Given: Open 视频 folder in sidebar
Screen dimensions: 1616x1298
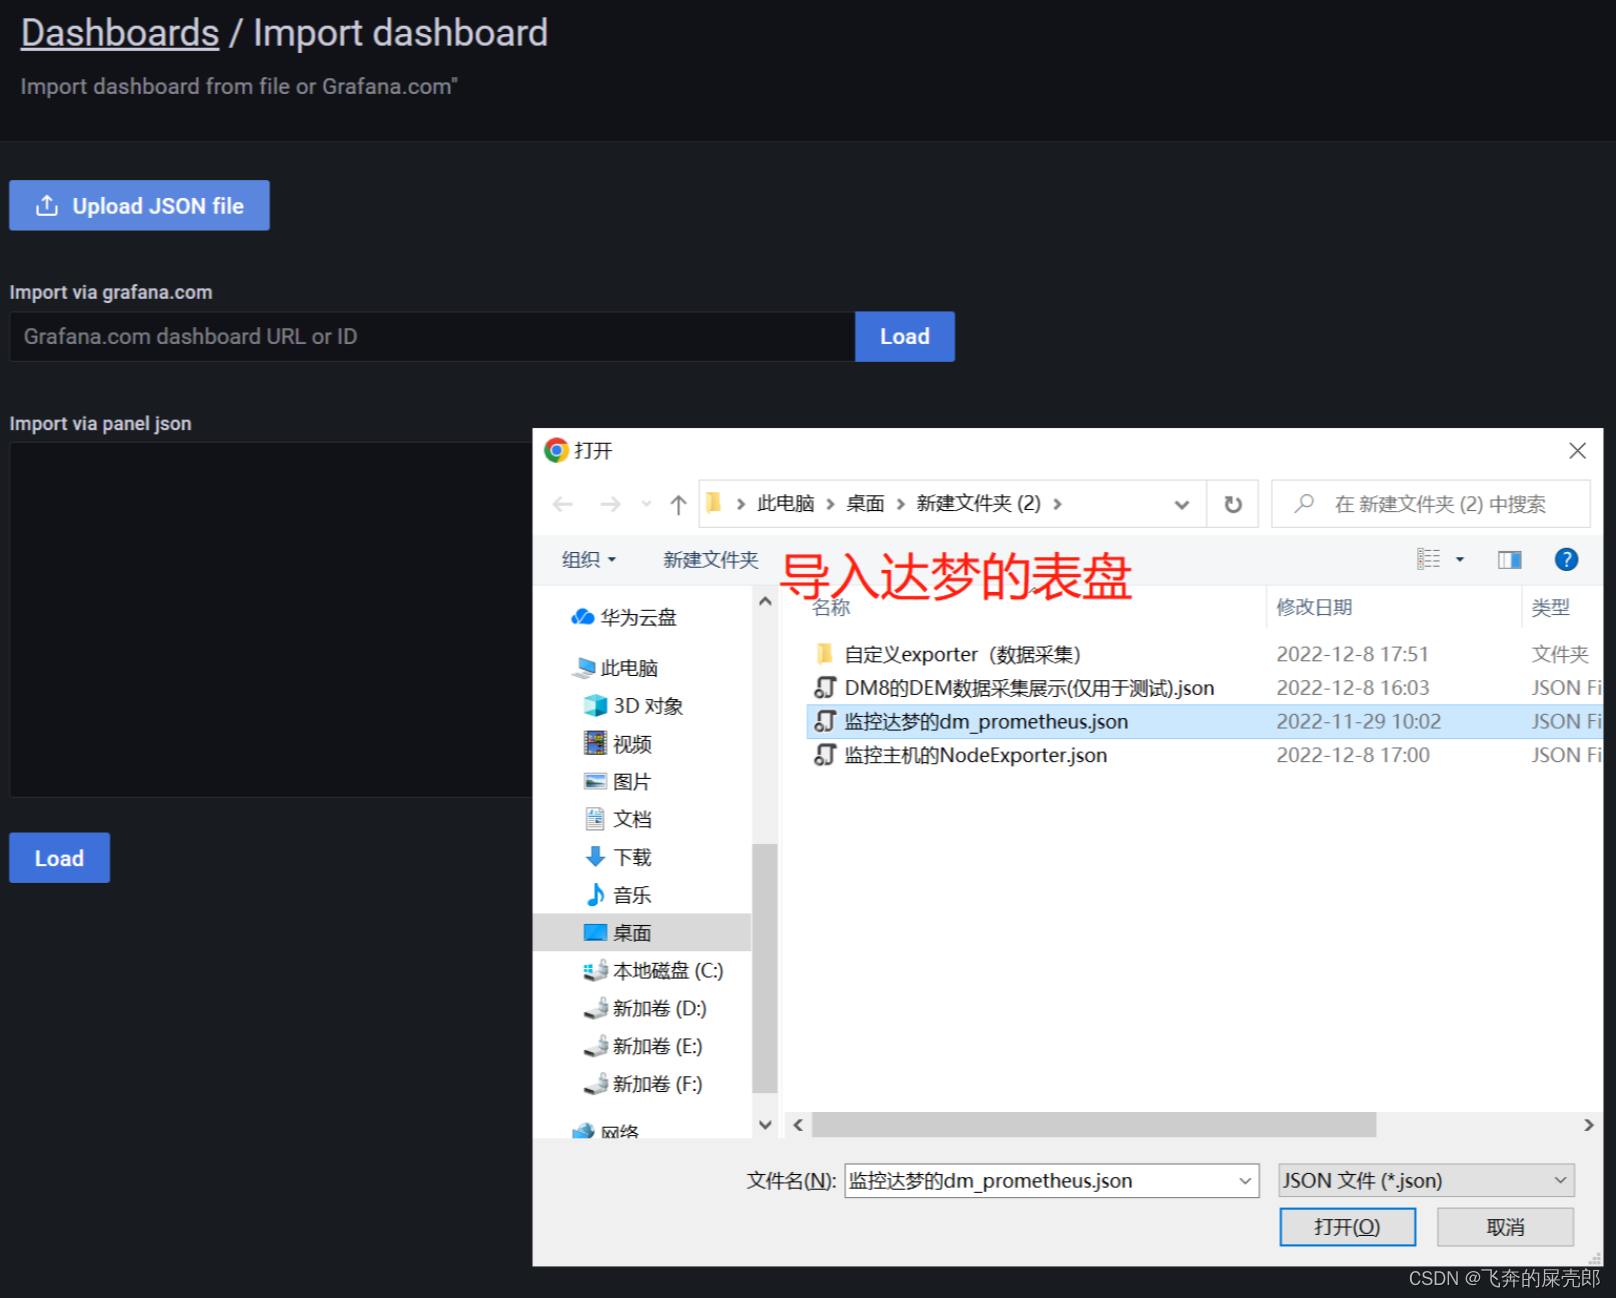Looking at the screenshot, I should coord(618,743).
